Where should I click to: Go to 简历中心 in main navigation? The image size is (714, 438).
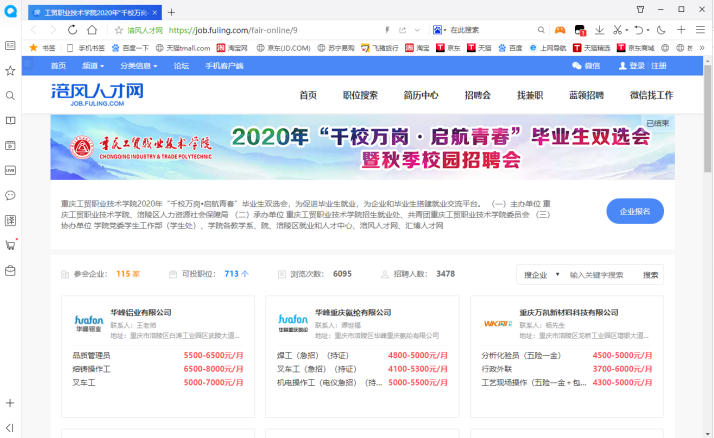coord(421,95)
